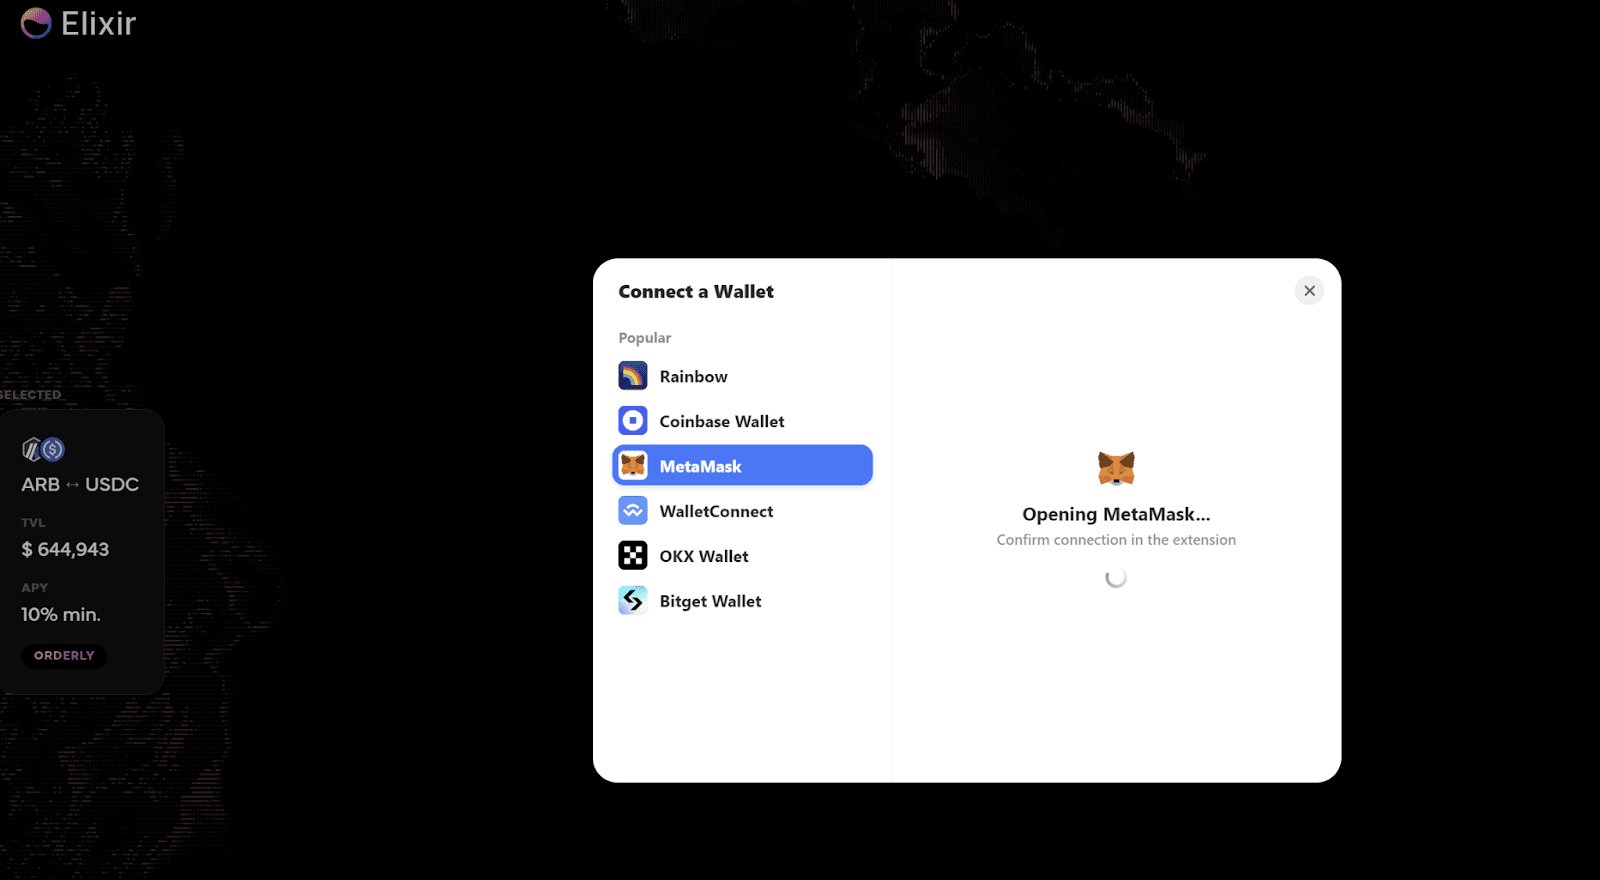Image resolution: width=1600 pixels, height=880 pixels.
Task: Close the Connect a Wallet dialog
Action: point(1309,291)
